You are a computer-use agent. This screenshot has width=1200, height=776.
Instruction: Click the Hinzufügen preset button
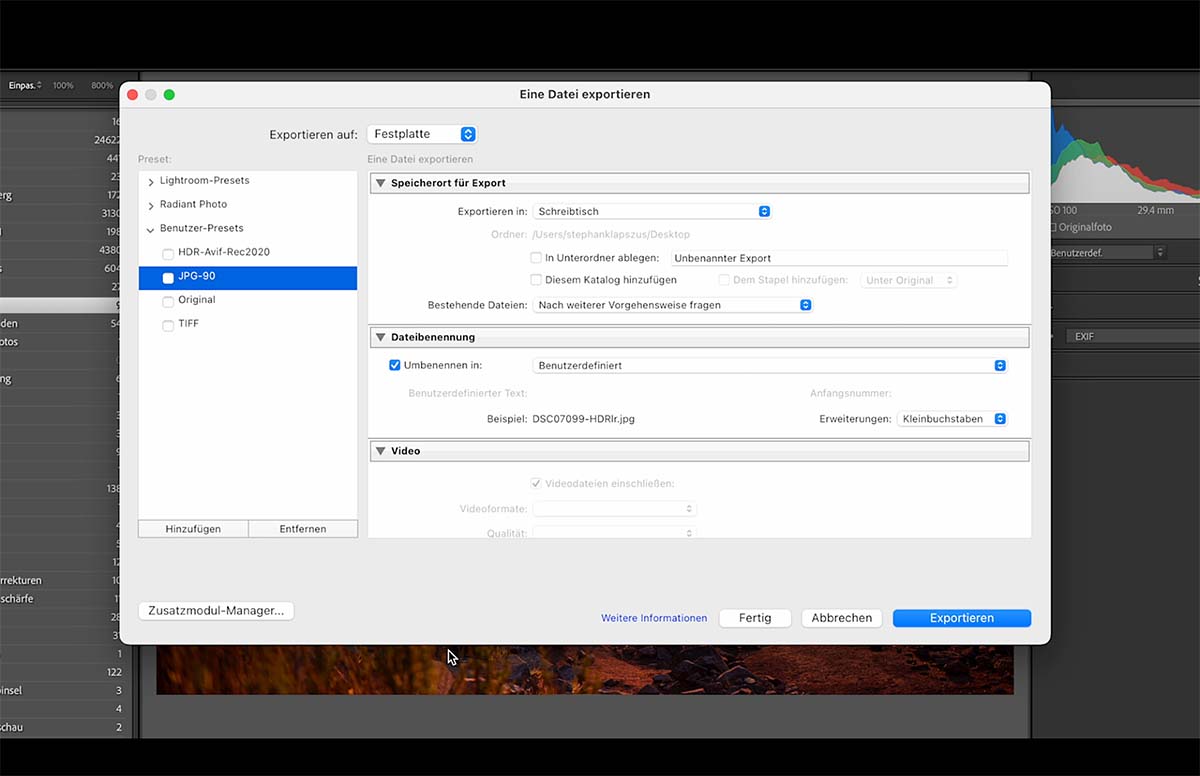tap(193, 529)
